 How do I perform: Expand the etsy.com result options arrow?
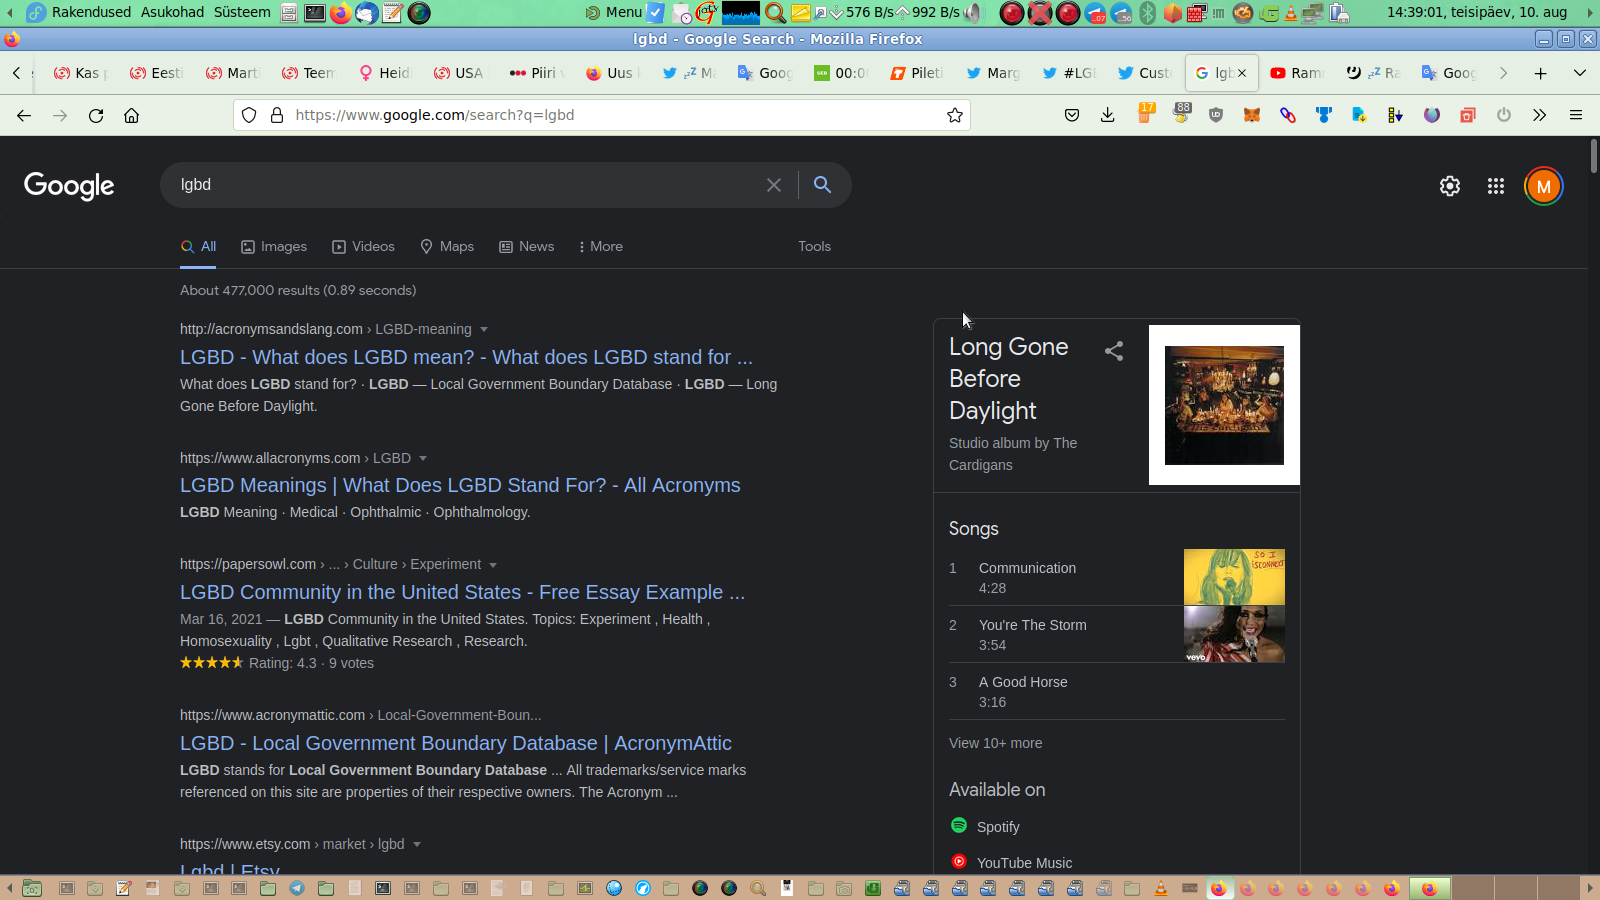point(417,844)
